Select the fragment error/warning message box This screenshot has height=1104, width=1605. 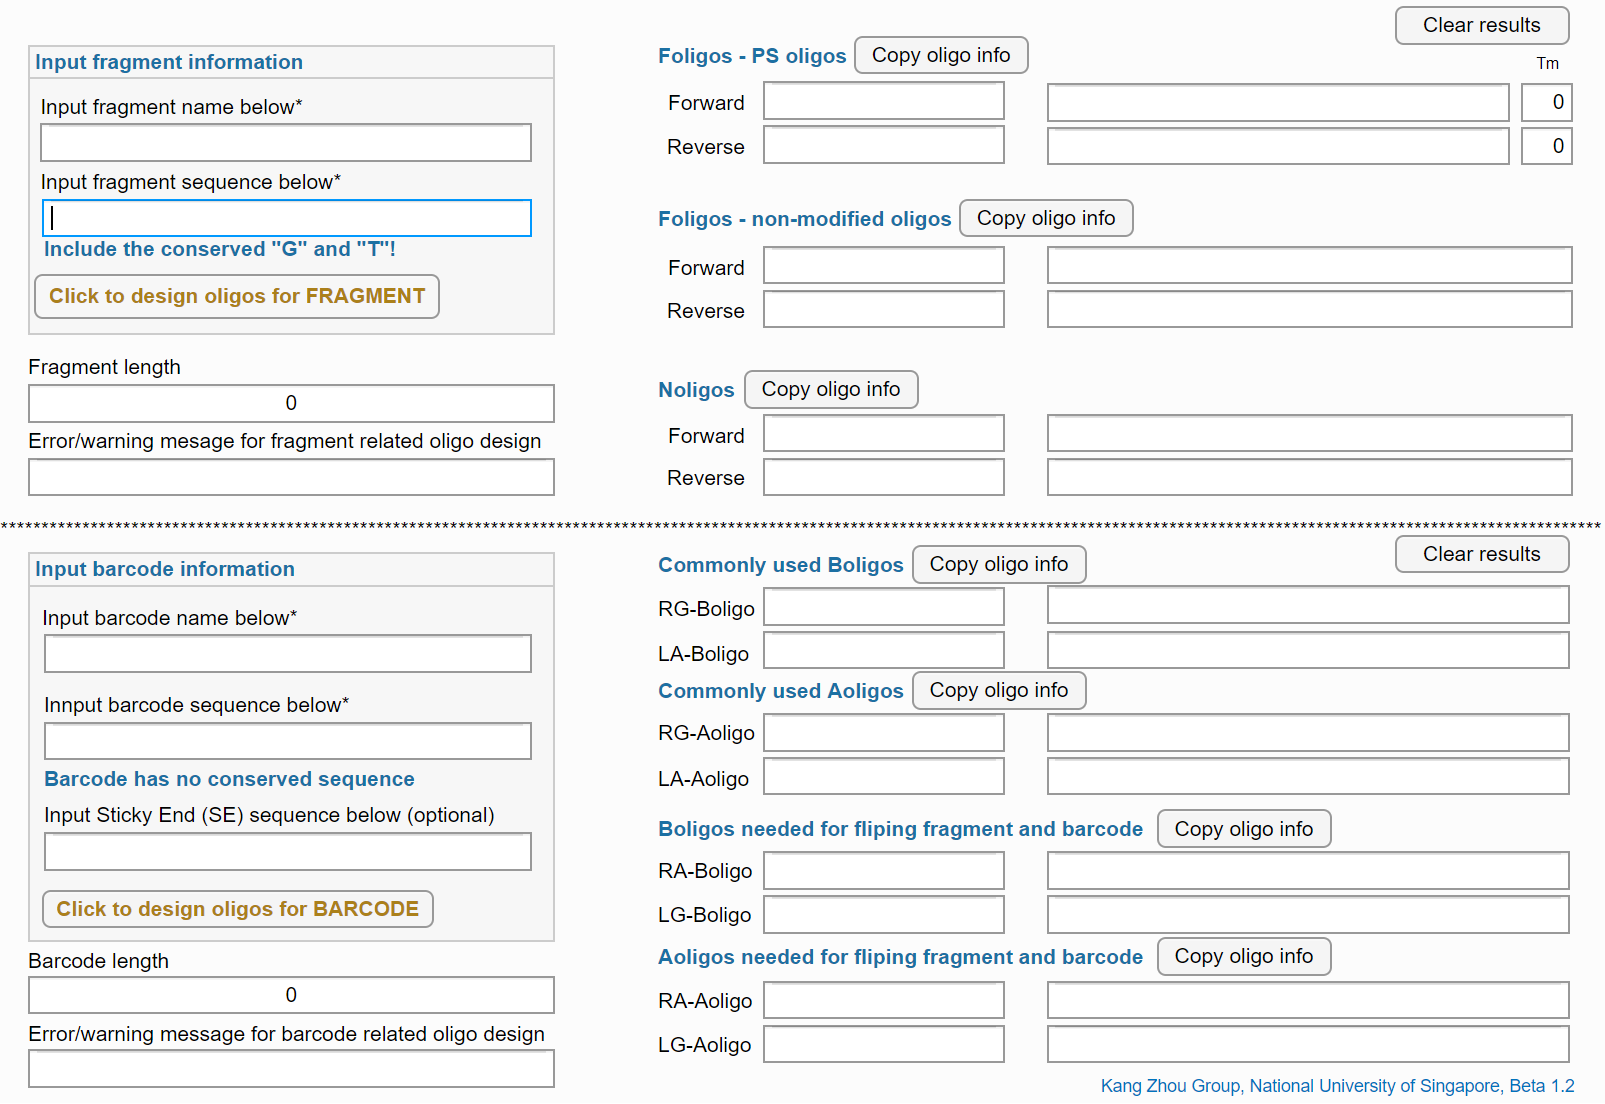point(291,477)
